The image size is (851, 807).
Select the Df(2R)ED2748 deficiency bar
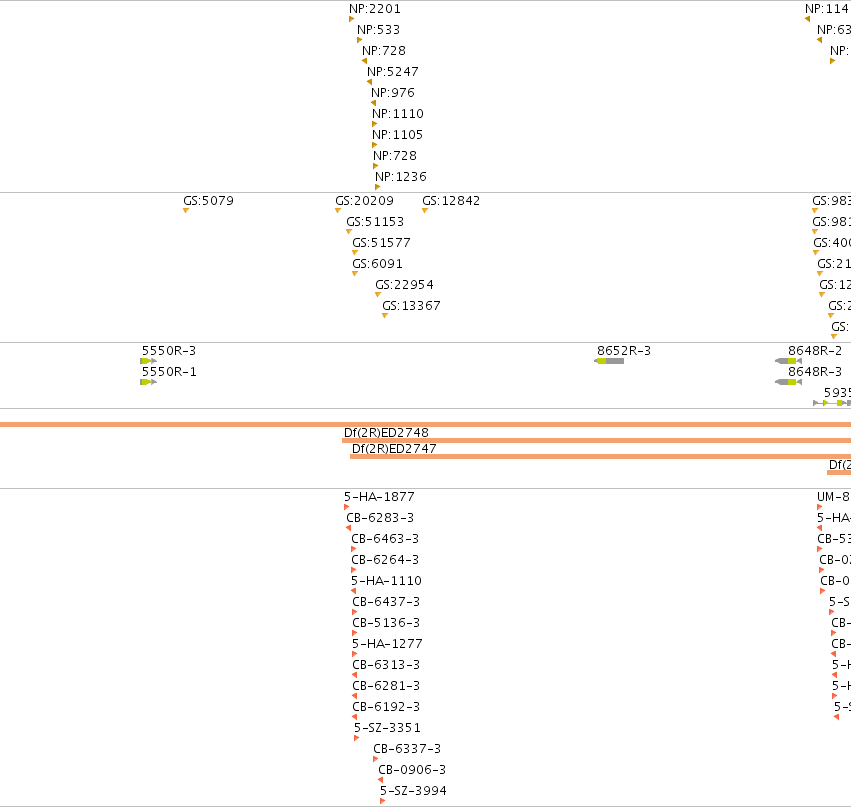(x=596, y=441)
